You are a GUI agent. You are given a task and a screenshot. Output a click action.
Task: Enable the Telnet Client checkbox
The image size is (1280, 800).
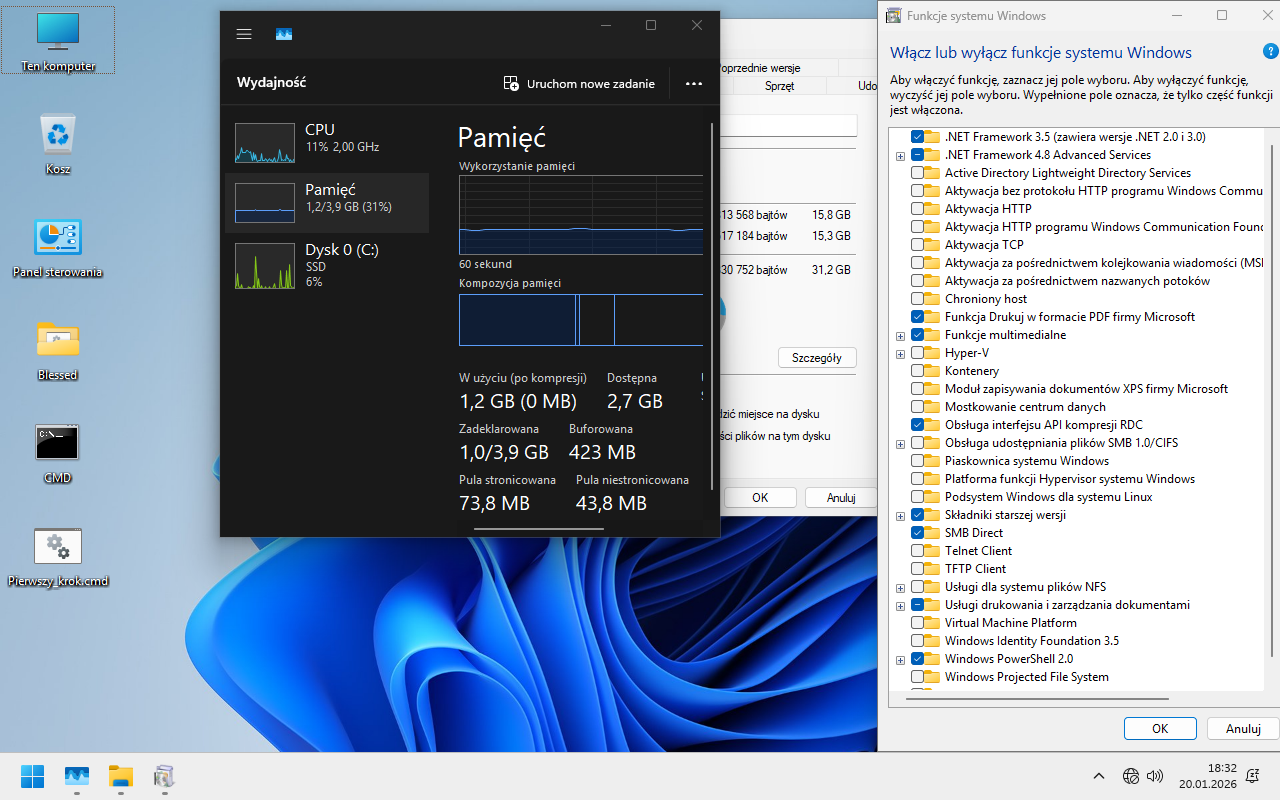point(918,551)
